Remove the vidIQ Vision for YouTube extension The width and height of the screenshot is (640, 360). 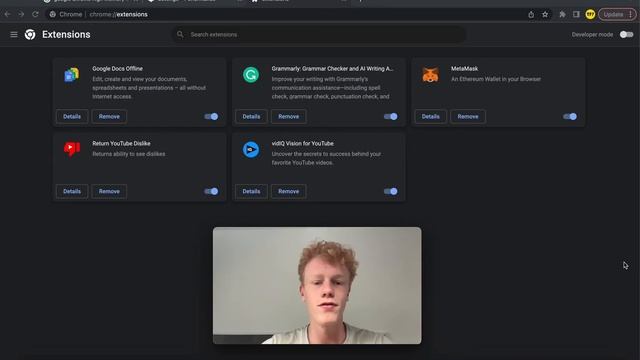[x=289, y=191]
